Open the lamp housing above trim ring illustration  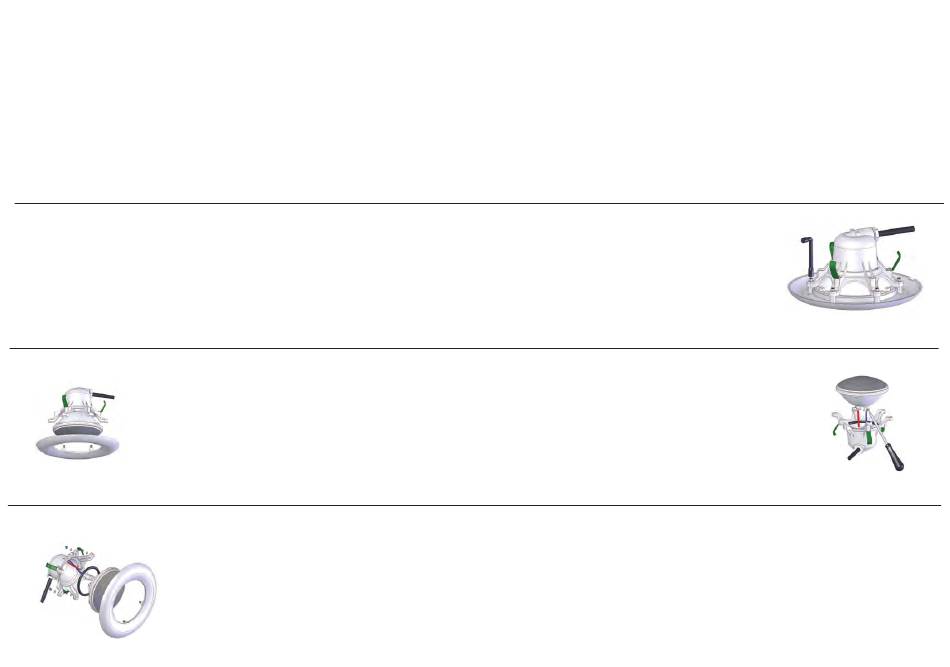[x=77, y=422]
